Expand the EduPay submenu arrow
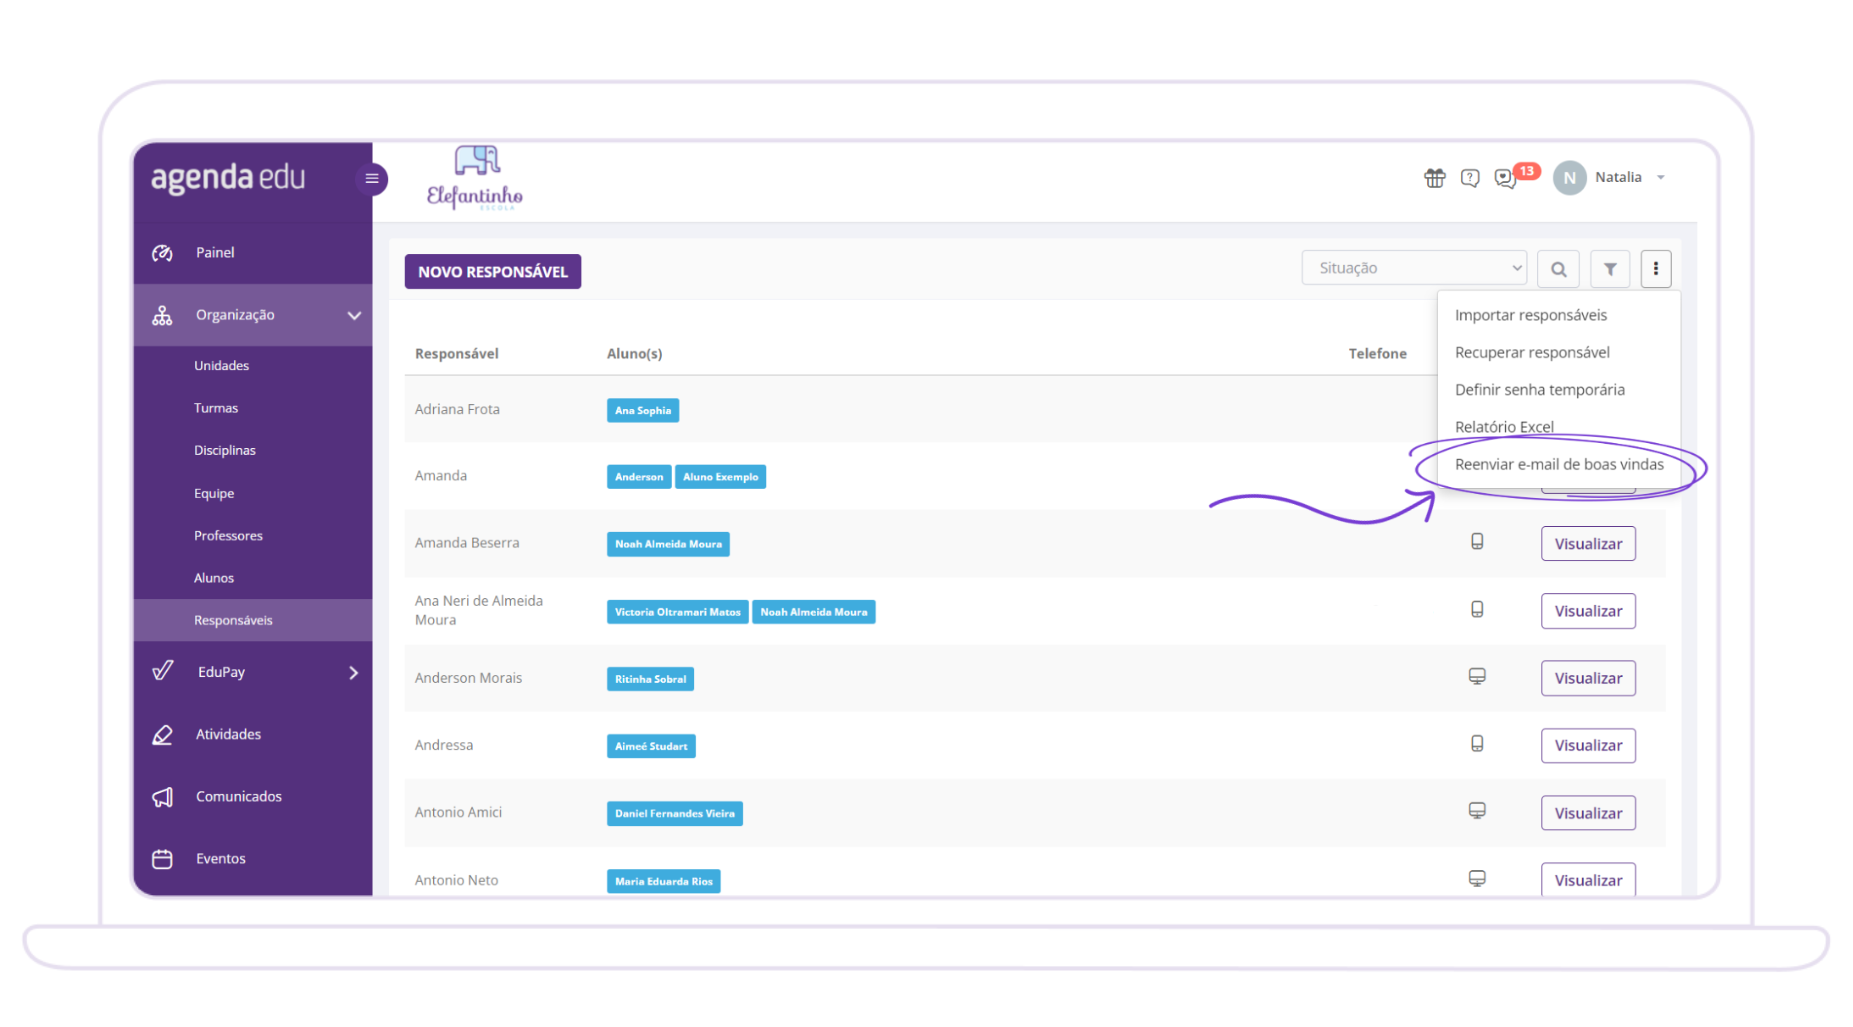The height and width of the screenshot is (1027, 1853). [354, 673]
